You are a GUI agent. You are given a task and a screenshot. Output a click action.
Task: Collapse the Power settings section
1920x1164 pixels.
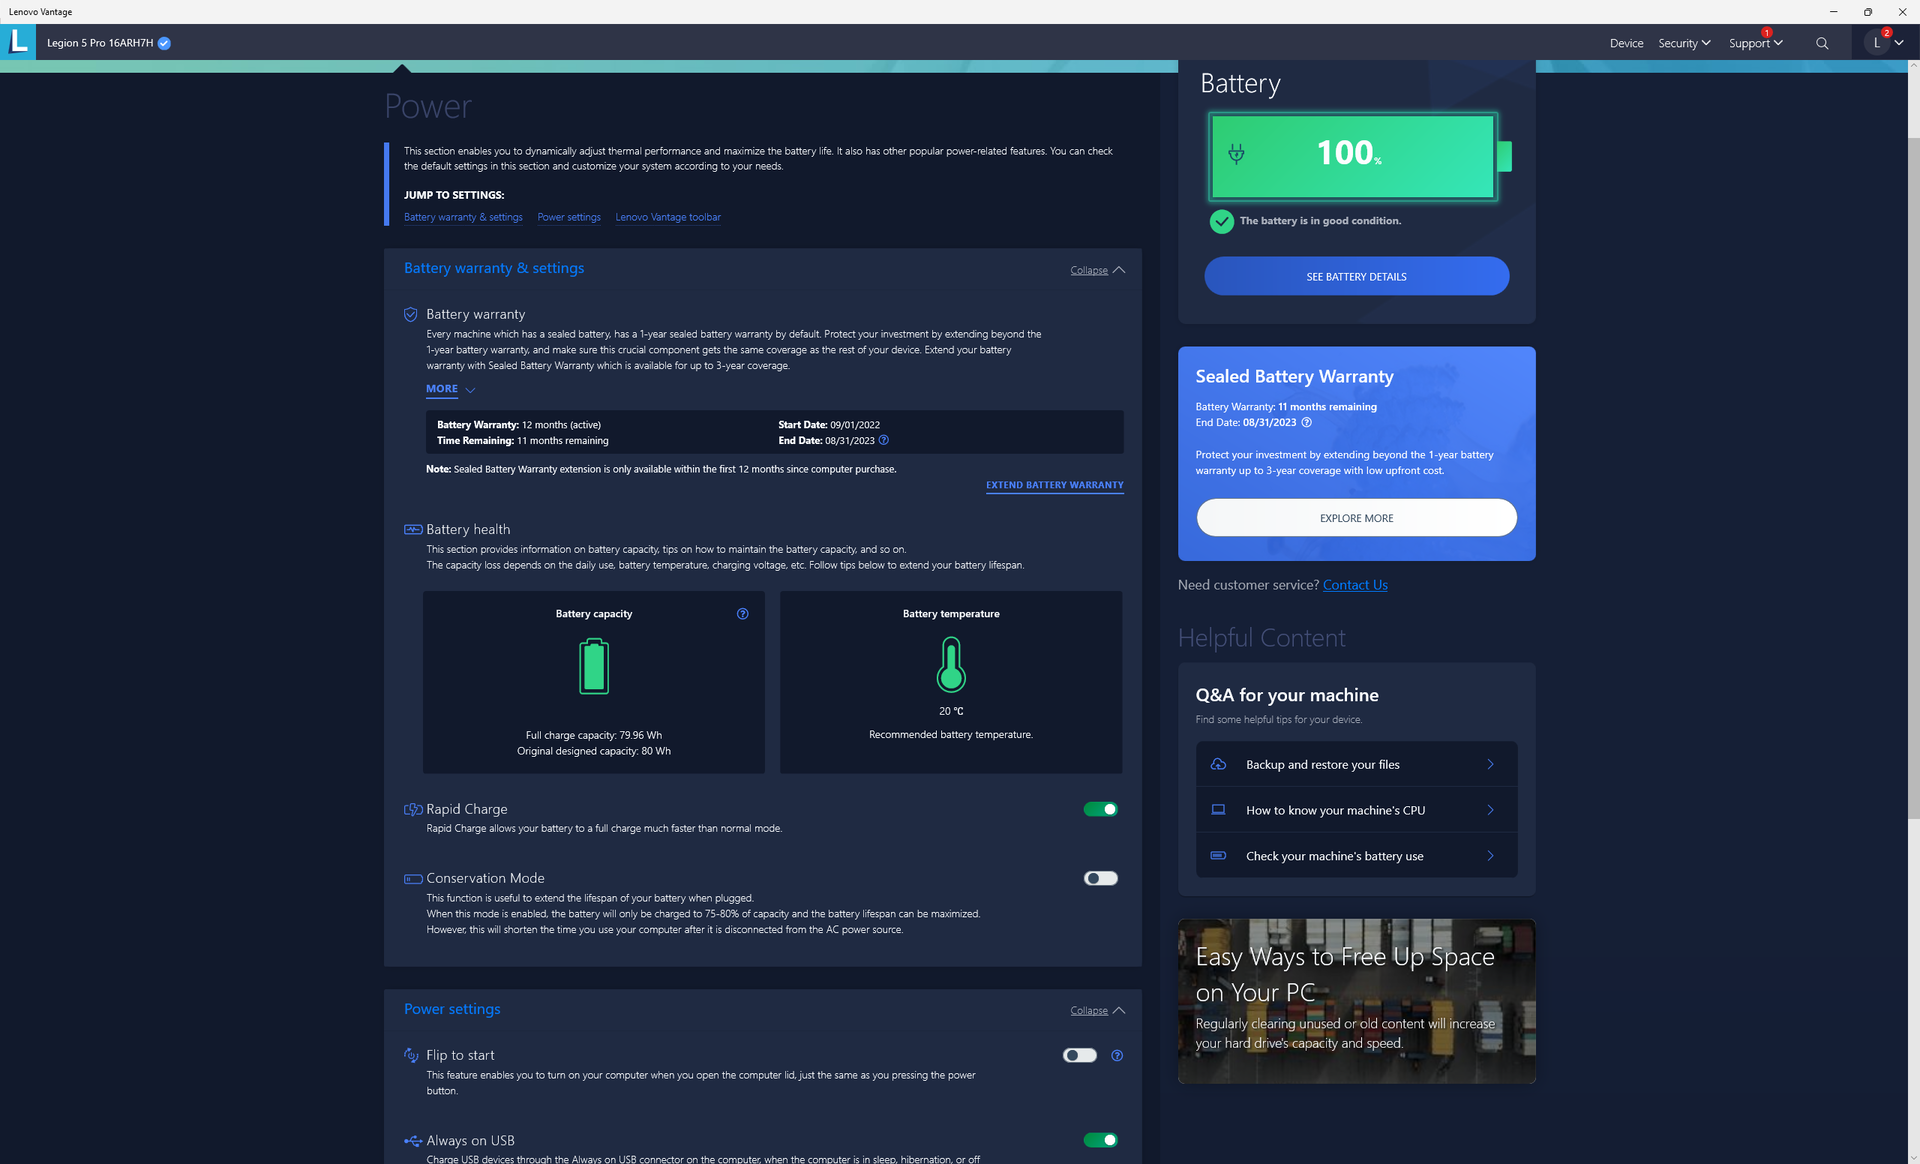pos(1097,1010)
